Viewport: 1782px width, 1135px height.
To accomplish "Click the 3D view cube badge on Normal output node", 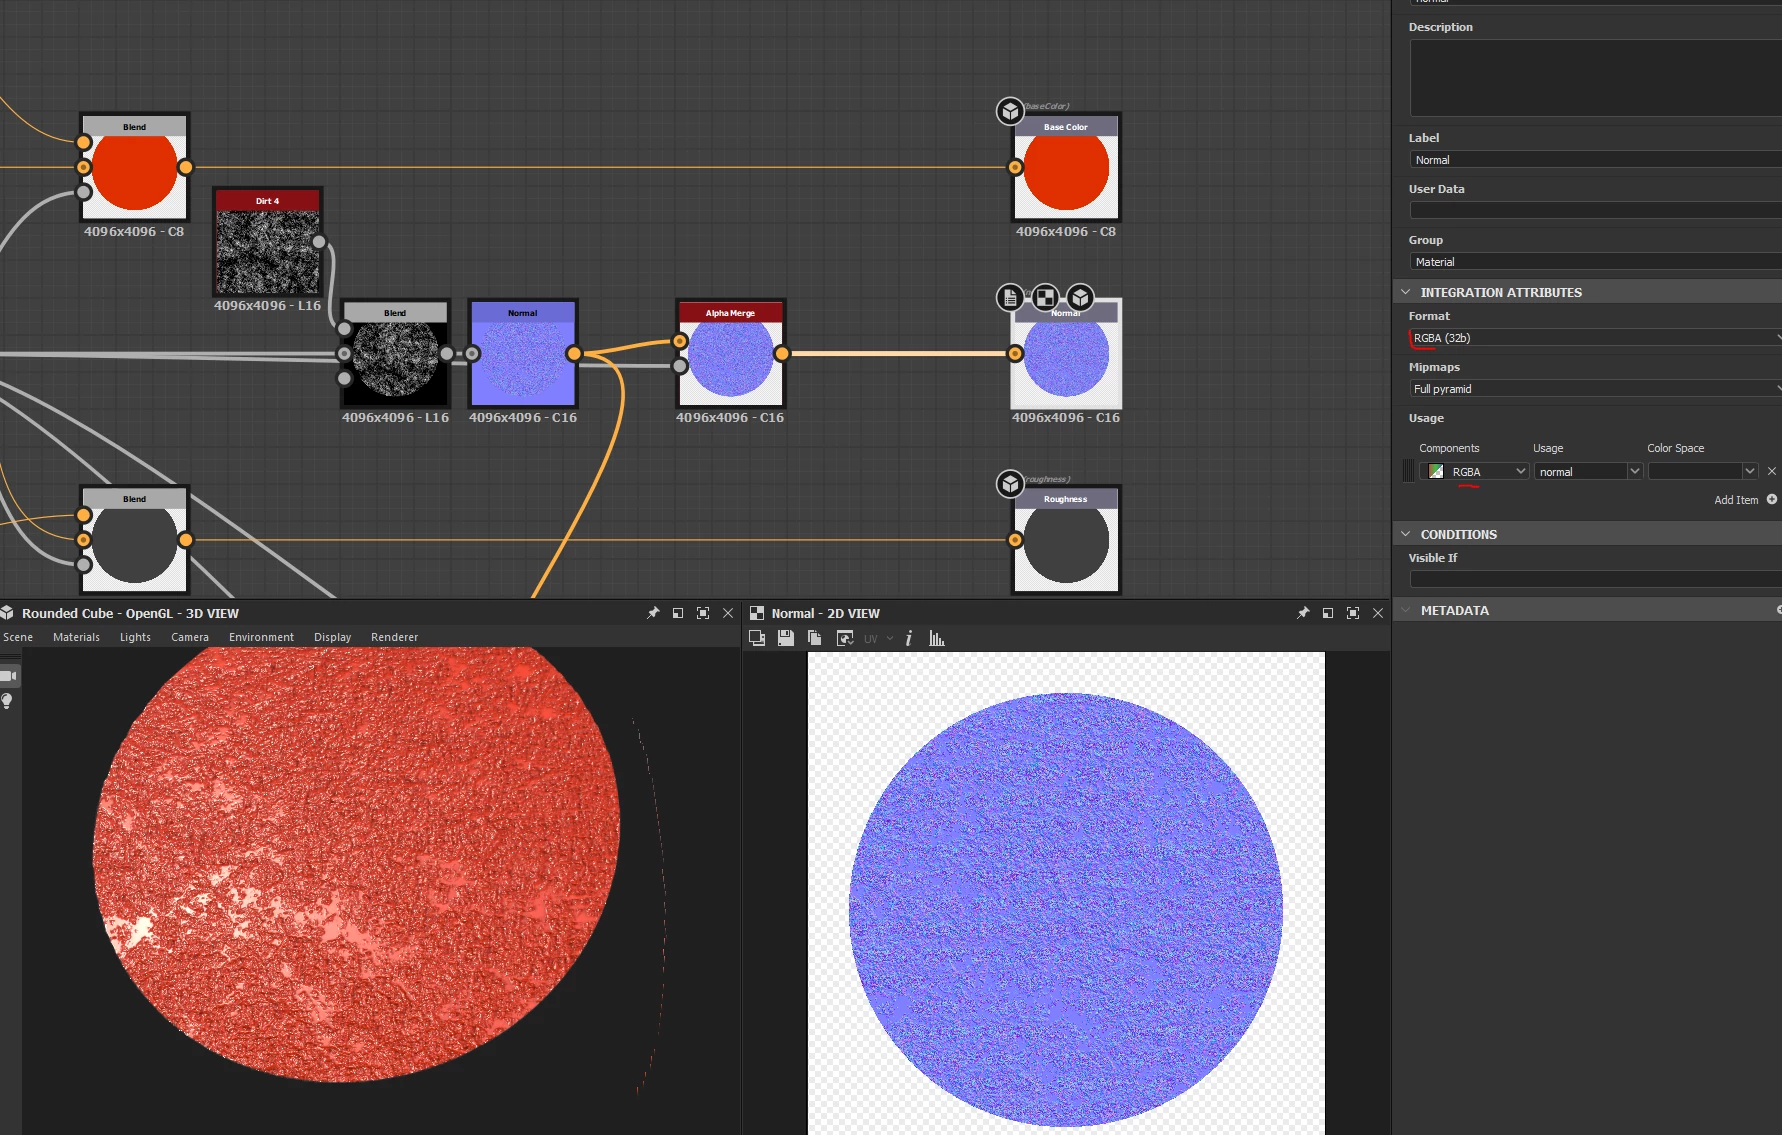I will 1080,297.
